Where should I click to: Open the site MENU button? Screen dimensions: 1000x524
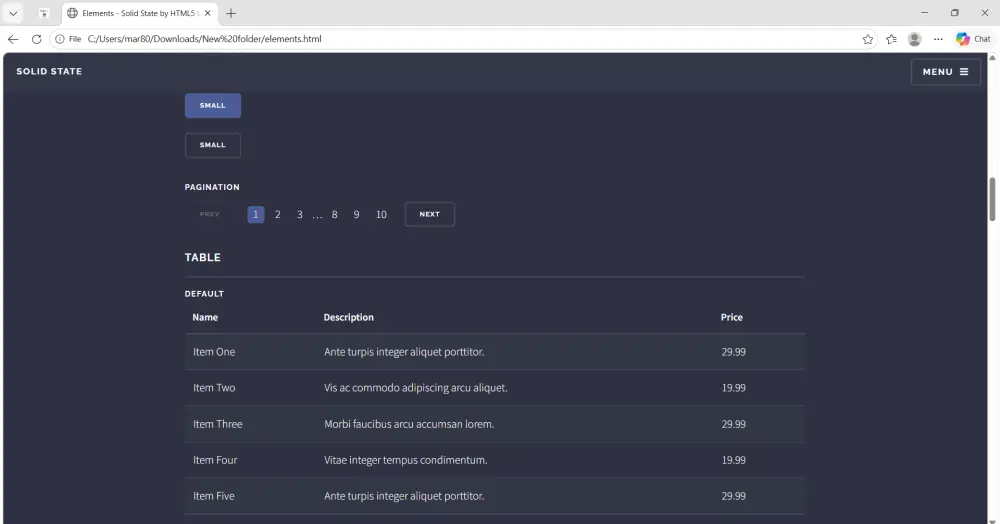click(946, 72)
